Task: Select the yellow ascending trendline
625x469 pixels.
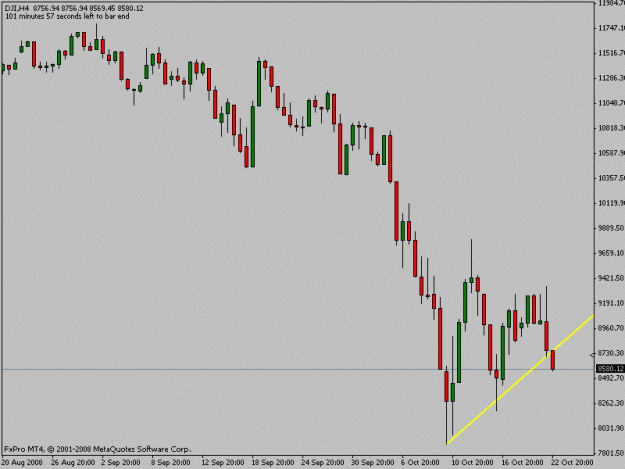Action: tap(520, 379)
